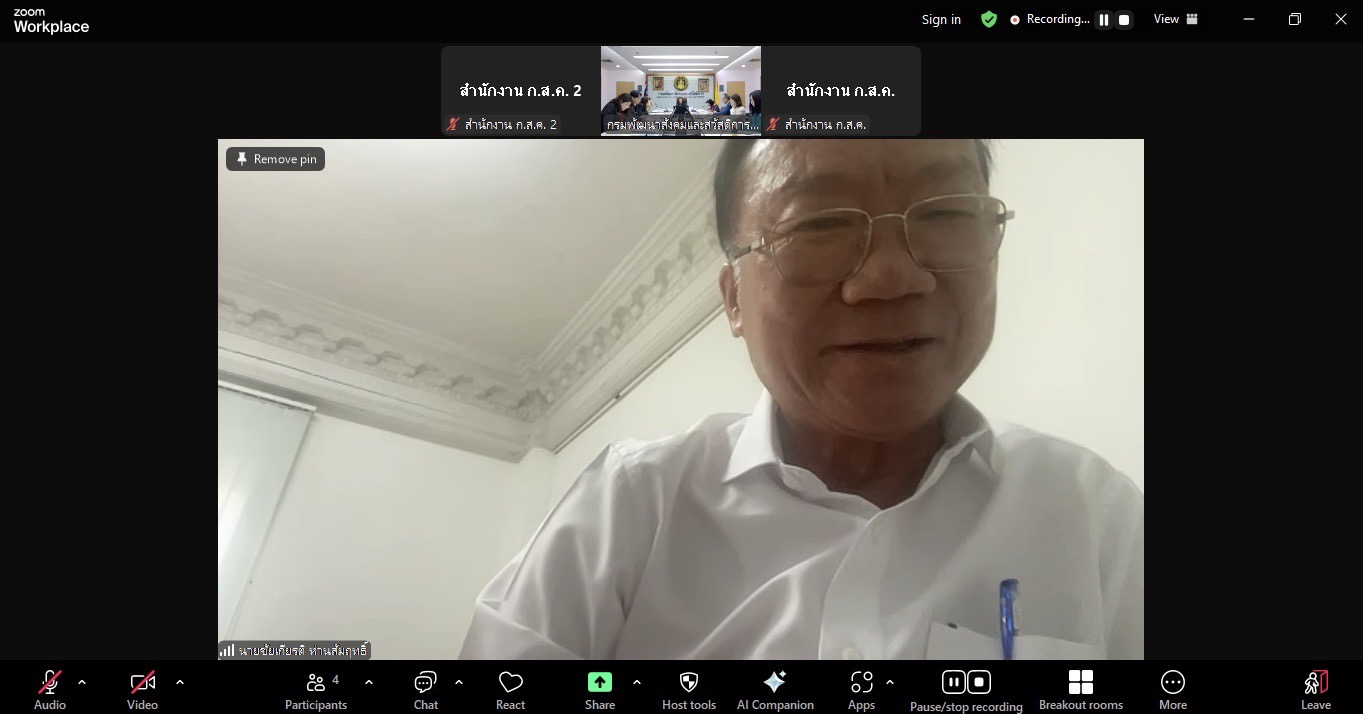Screen dimensions: 1363x714
Task: Open the Chat panel
Action: [x=426, y=689]
